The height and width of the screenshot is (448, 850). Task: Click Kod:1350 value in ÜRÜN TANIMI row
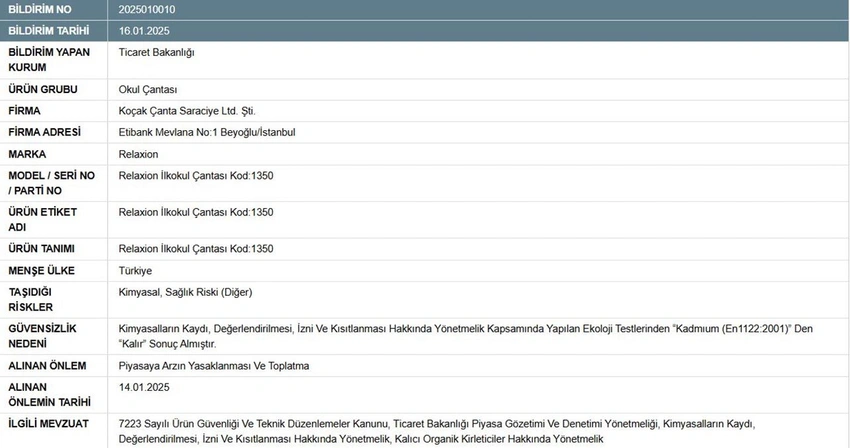(196, 249)
